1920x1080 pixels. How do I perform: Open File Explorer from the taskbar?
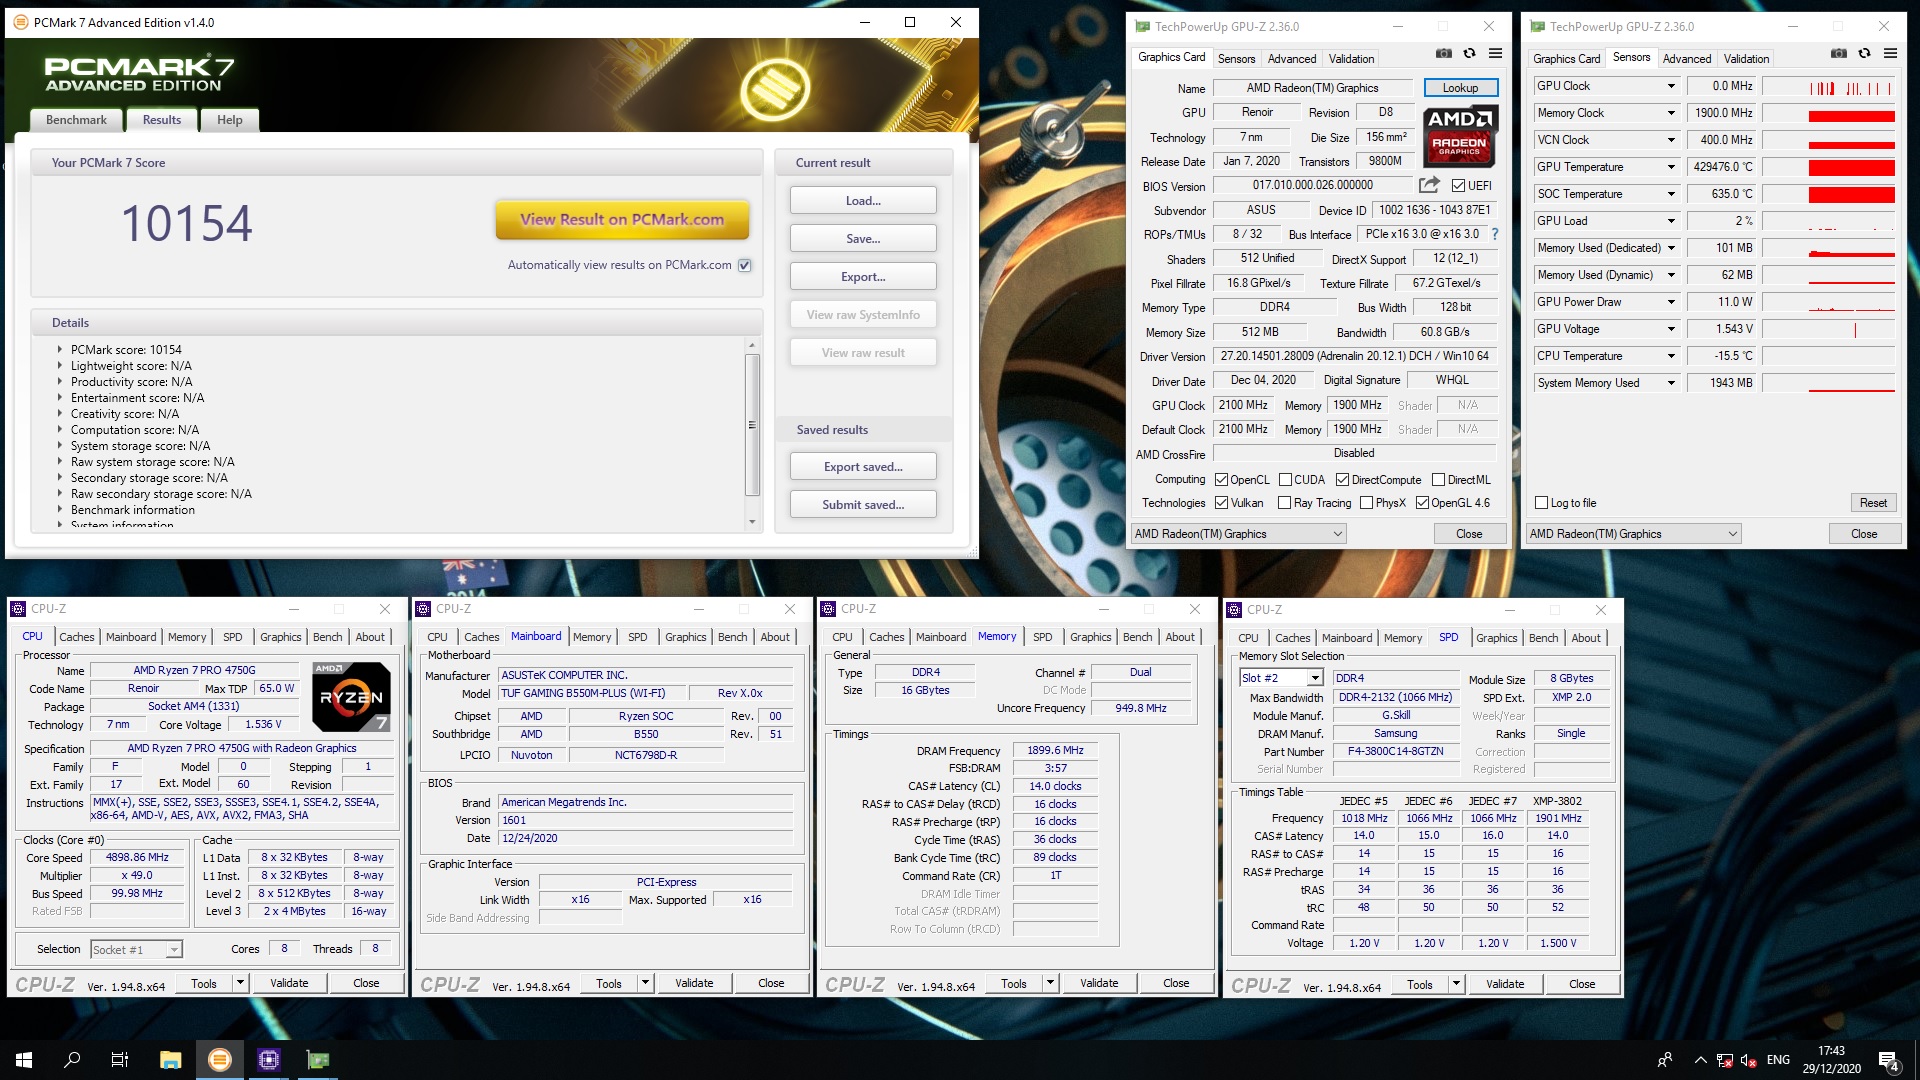click(x=170, y=1060)
